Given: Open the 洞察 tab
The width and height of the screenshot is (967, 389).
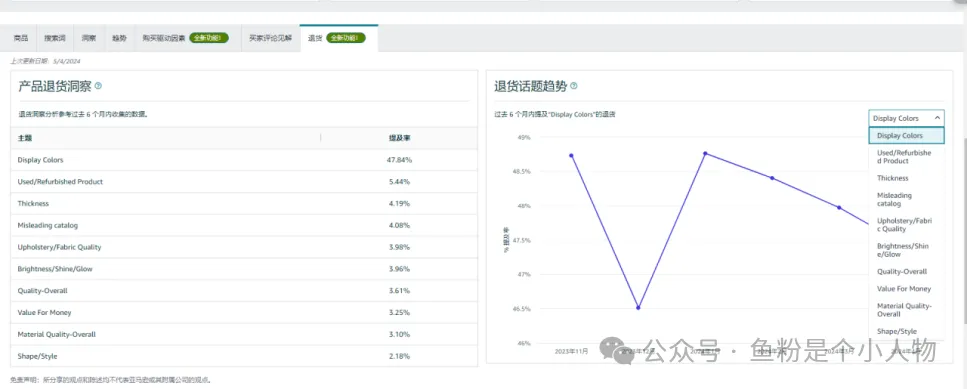Looking at the screenshot, I should click(x=89, y=38).
